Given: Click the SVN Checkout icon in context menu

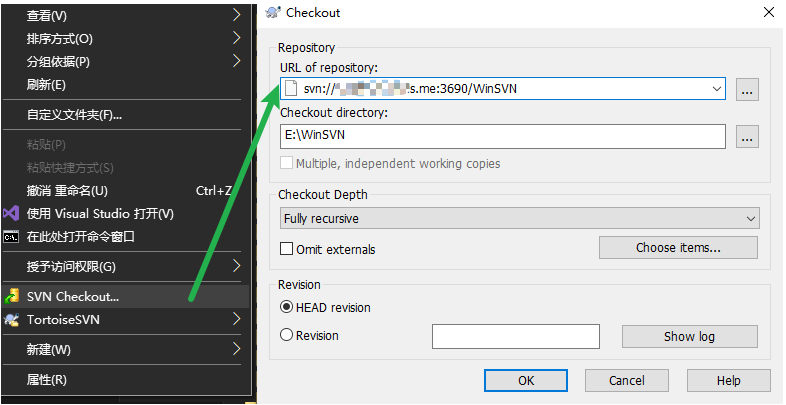Looking at the screenshot, I should click(11, 296).
